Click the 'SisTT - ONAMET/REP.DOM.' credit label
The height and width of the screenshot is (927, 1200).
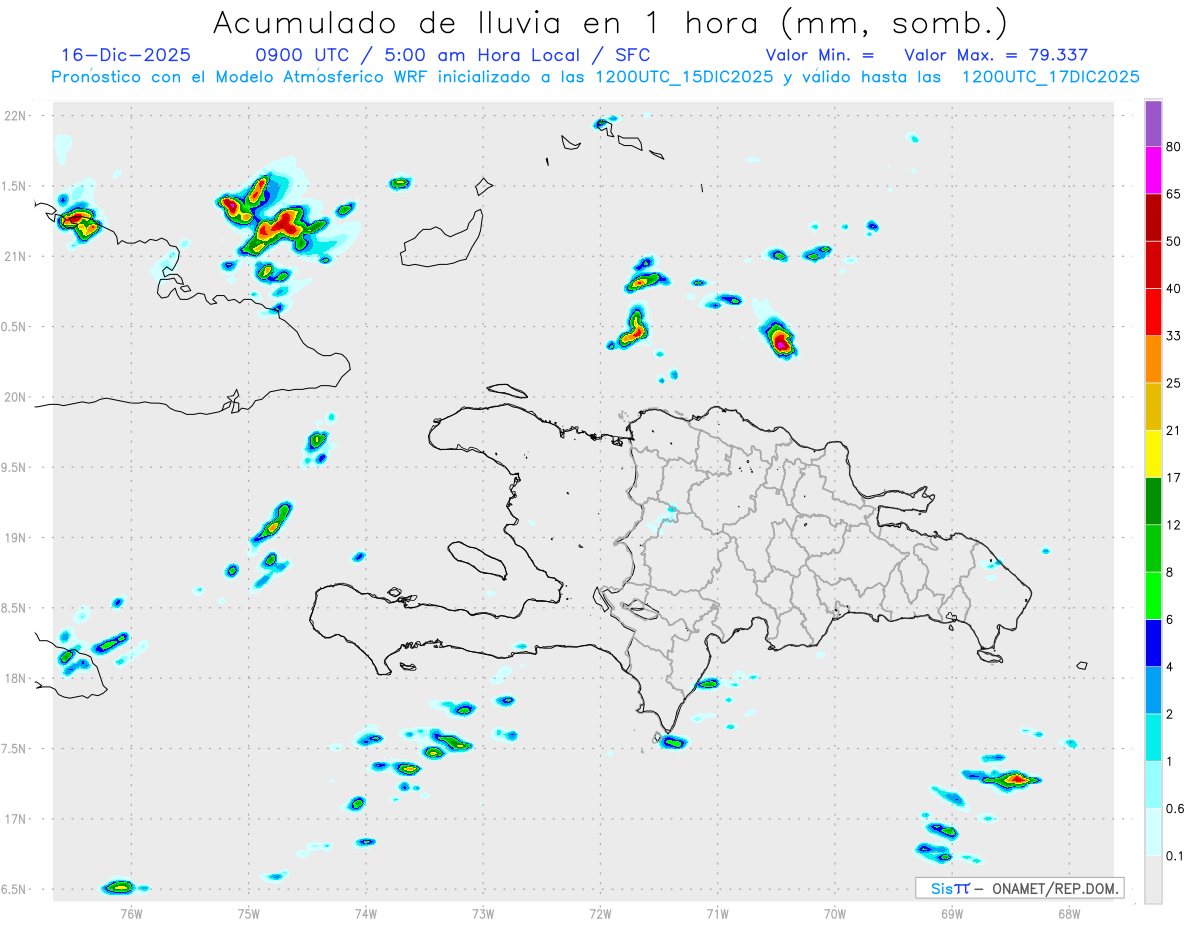pos(1020,888)
